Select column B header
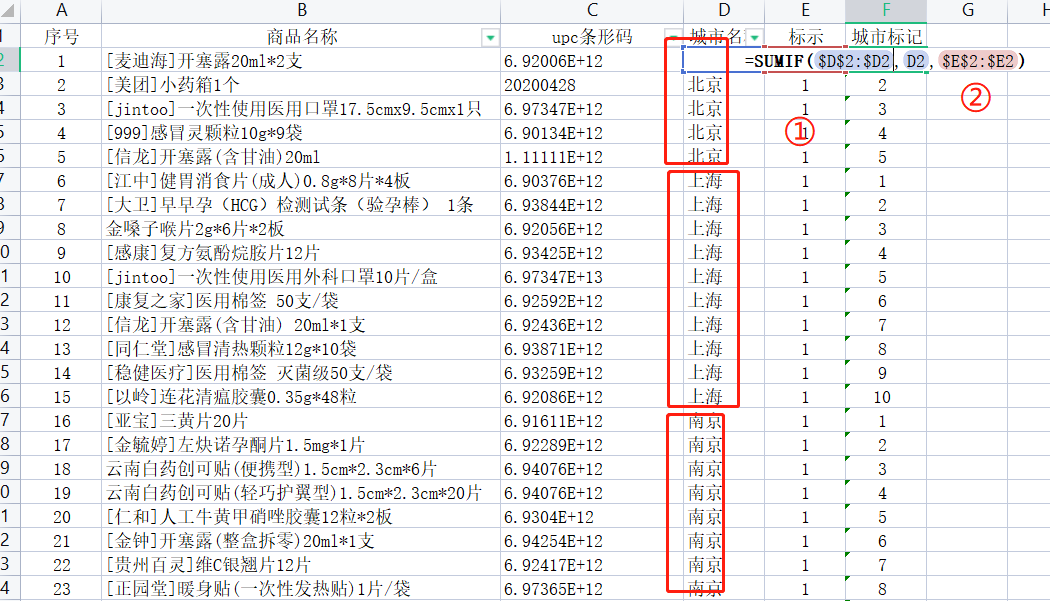Viewport: 1050px width, 601px height. [301, 10]
